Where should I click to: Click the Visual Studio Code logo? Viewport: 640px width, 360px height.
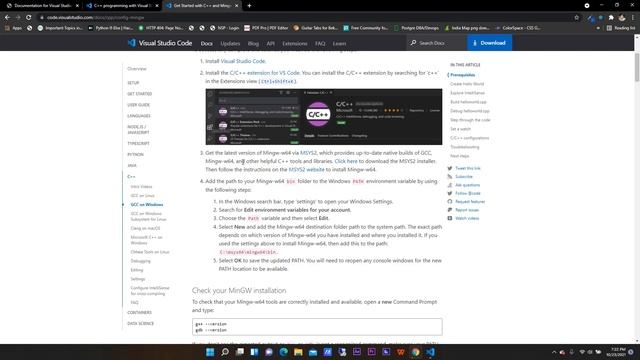tap(131, 43)
